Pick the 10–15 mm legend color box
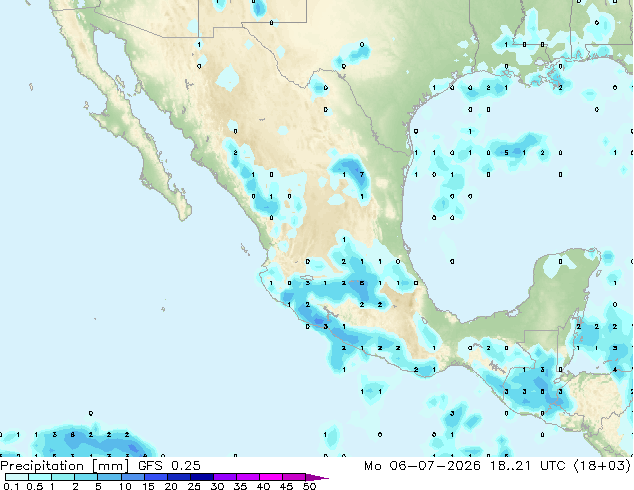The height and width of the screenshot is (490, 634). [132, 477]
